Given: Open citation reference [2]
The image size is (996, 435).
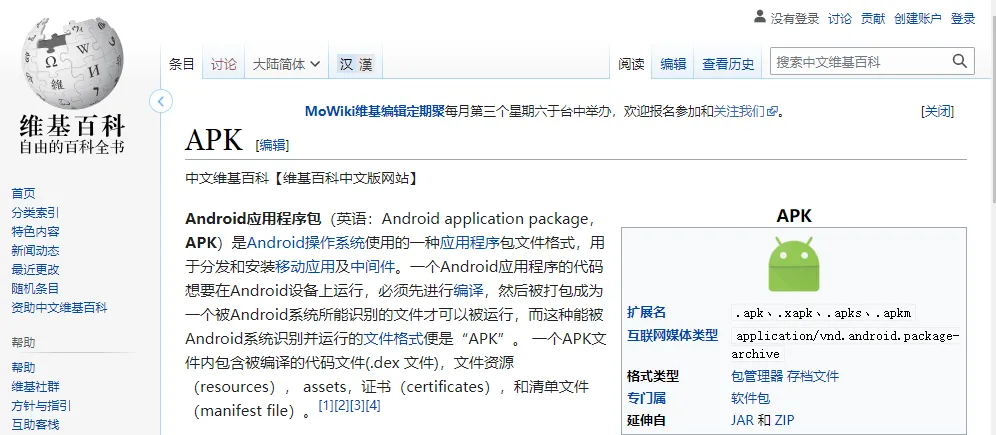Looking at the screenshot, I should pos(341,405).
